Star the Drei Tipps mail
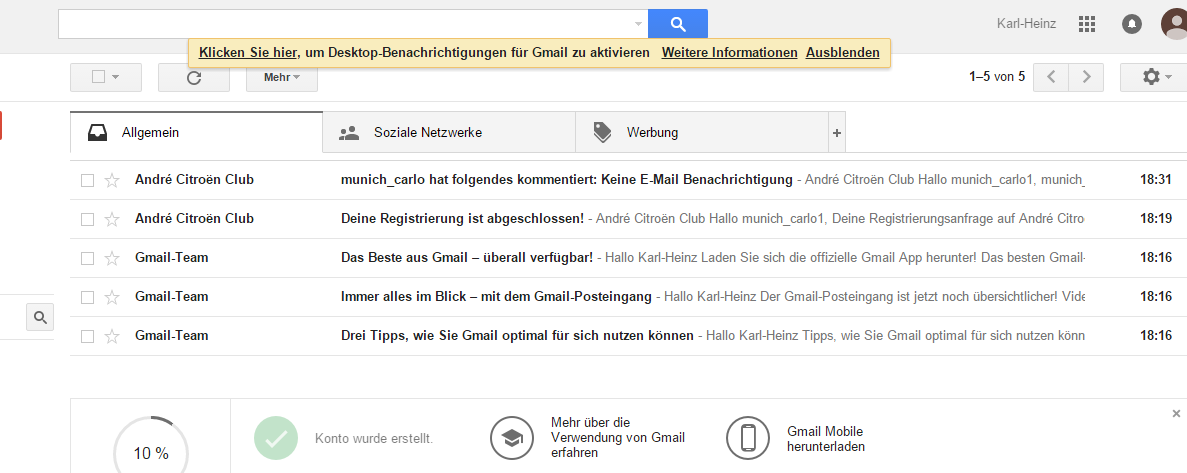 (x=112, y=336)
